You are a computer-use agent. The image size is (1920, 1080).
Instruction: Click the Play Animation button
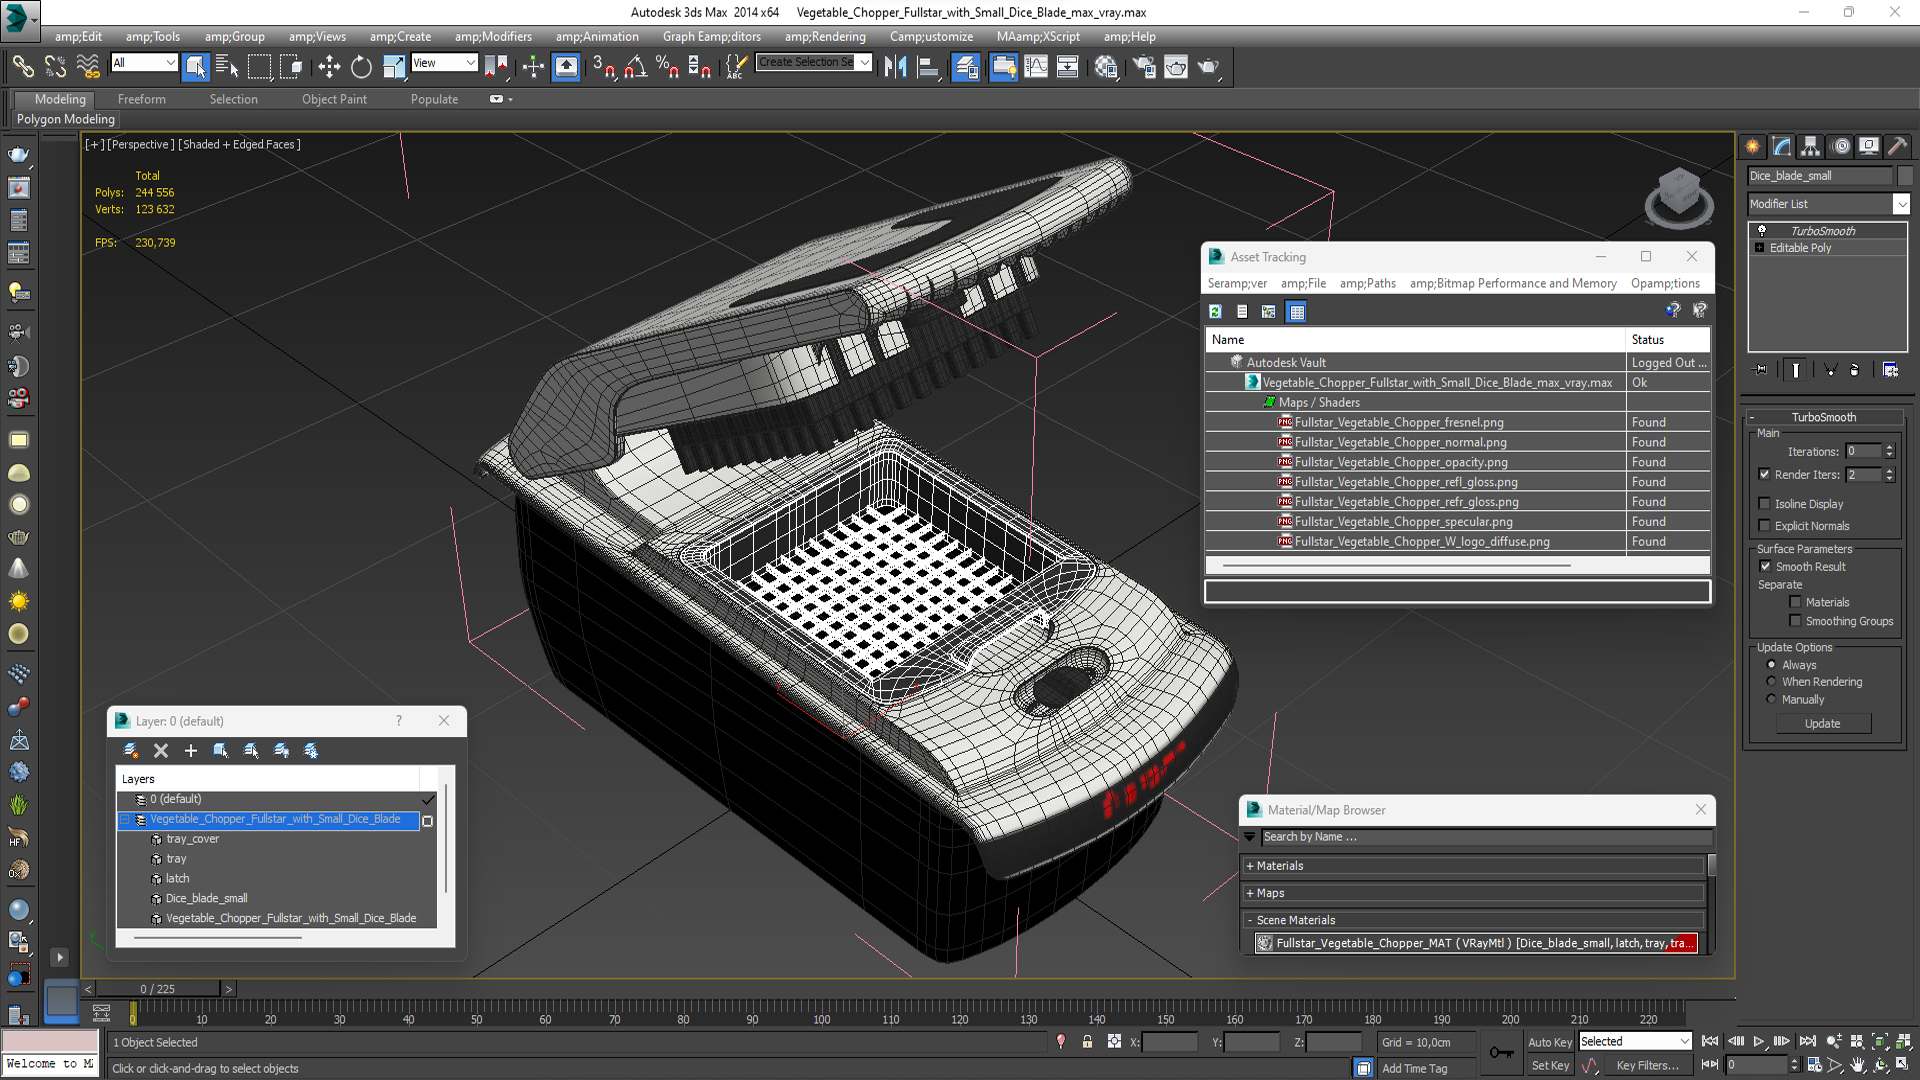pyautogui.click(x=1759, y=1041)
